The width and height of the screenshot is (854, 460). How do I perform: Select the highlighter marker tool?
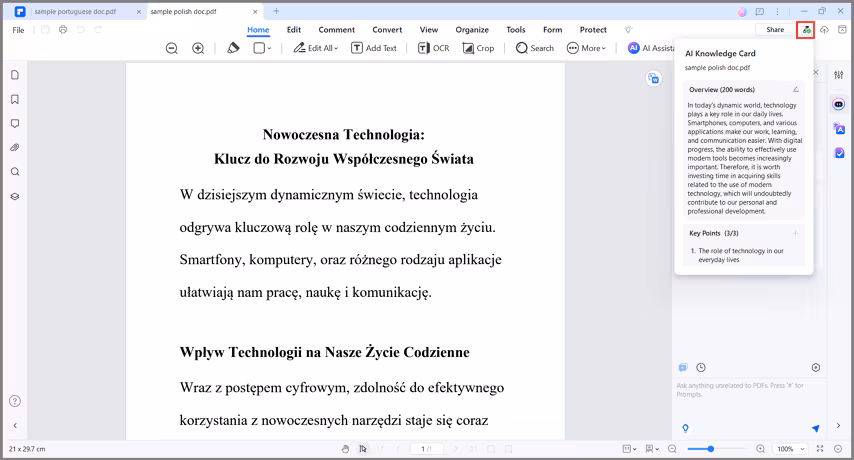(233, 48)
